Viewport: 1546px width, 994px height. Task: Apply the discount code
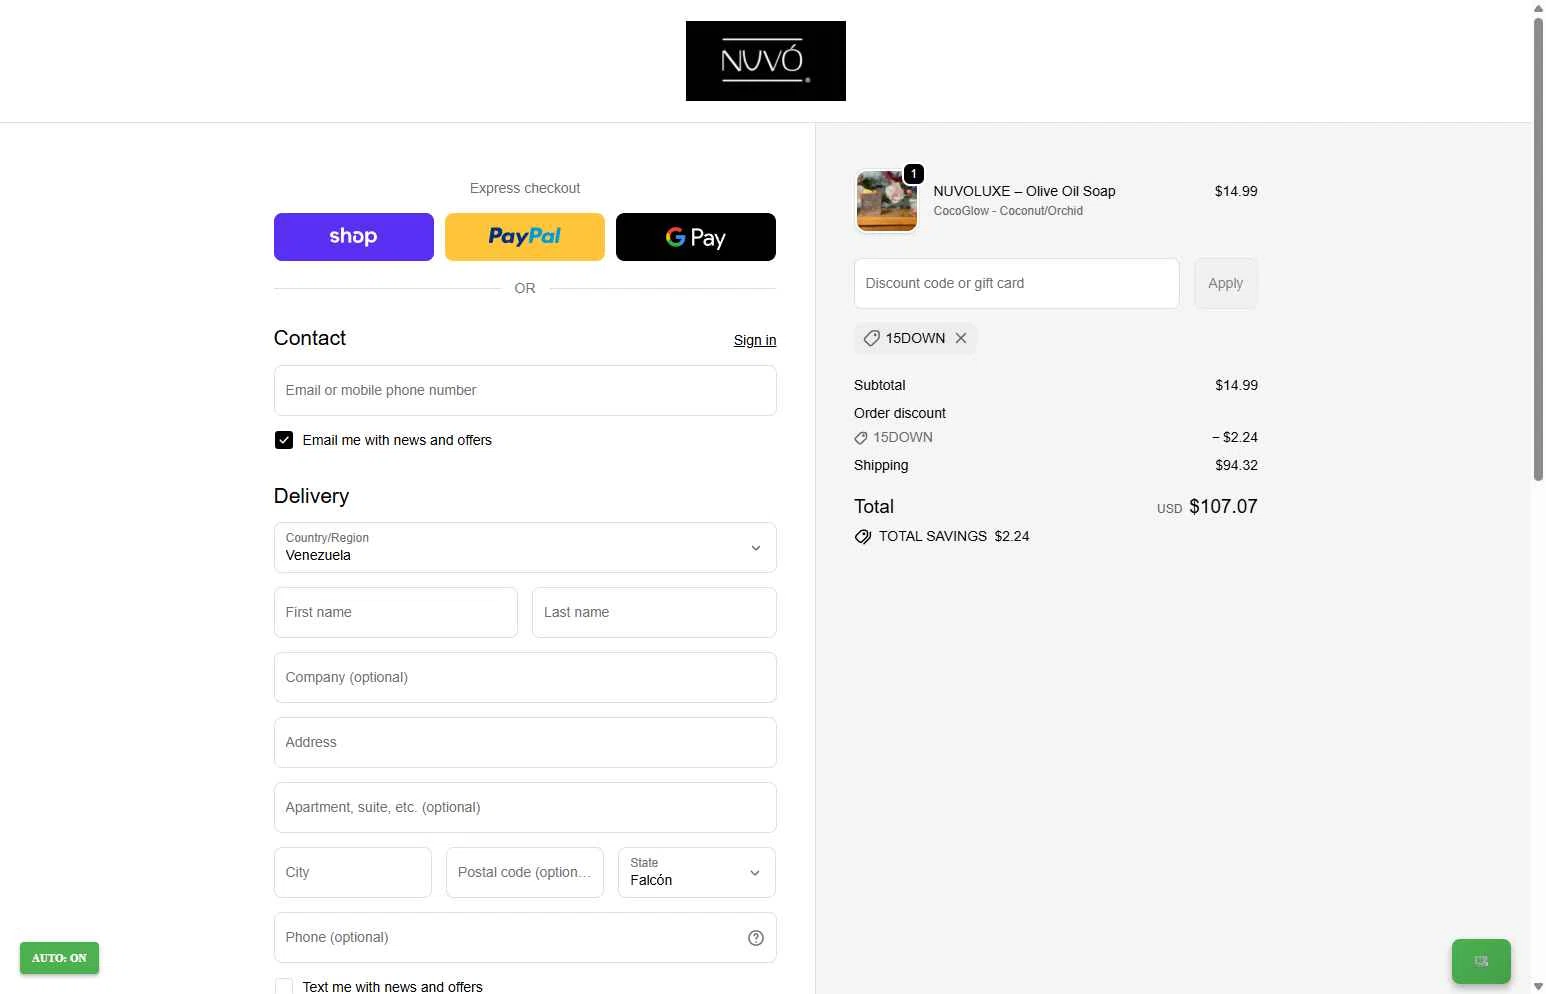click(x=1225, y=283)
